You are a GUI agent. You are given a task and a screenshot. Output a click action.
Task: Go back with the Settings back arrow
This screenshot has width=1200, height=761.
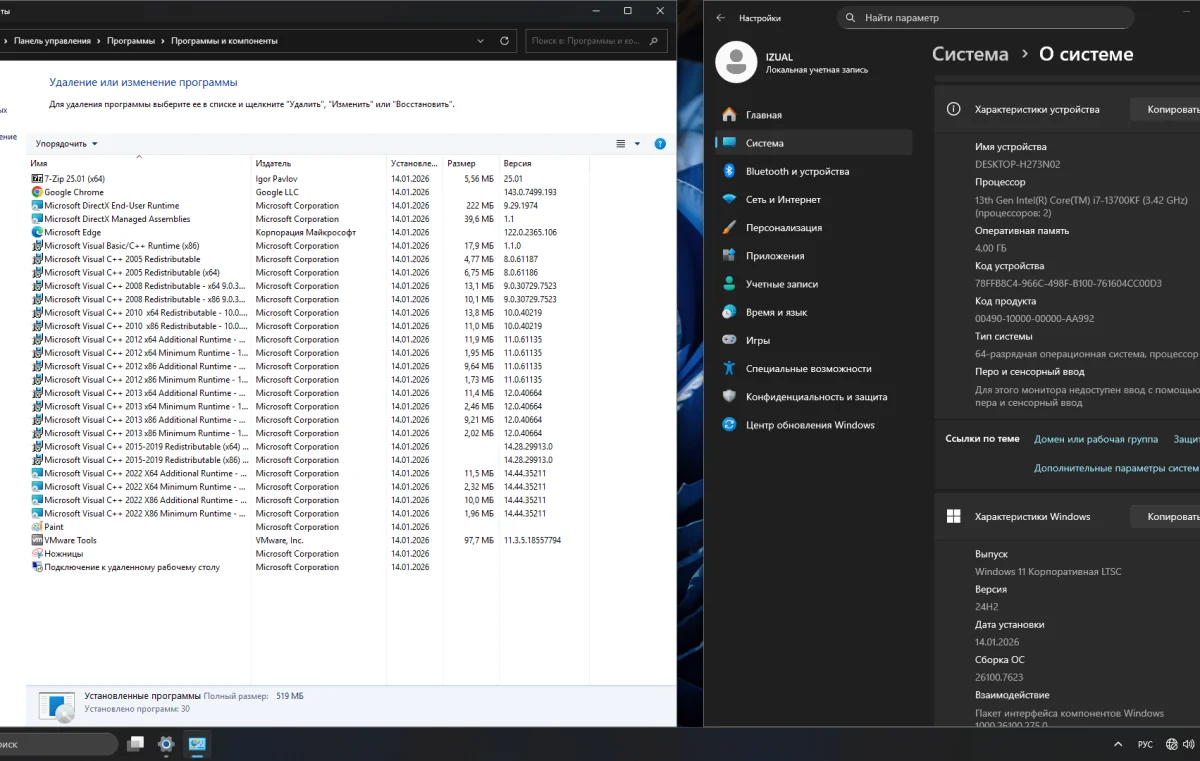[718, 18]
